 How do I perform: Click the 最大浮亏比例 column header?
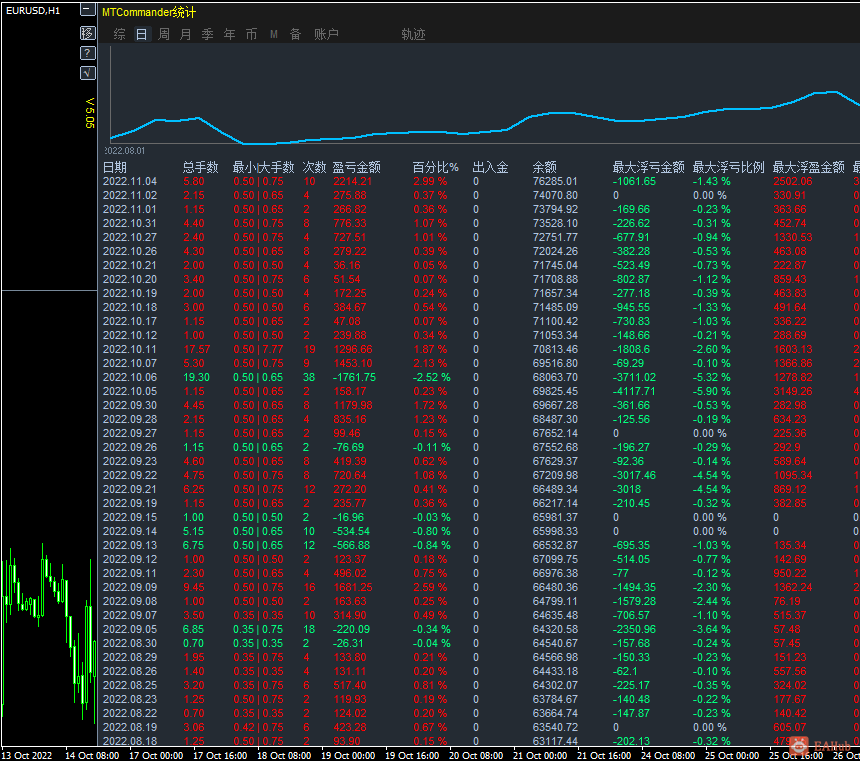728,167
